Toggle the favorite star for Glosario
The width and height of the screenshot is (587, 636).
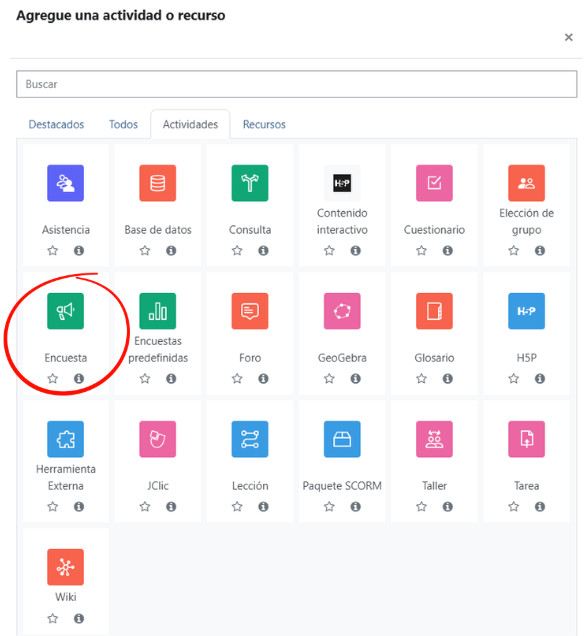click(421, 379)
